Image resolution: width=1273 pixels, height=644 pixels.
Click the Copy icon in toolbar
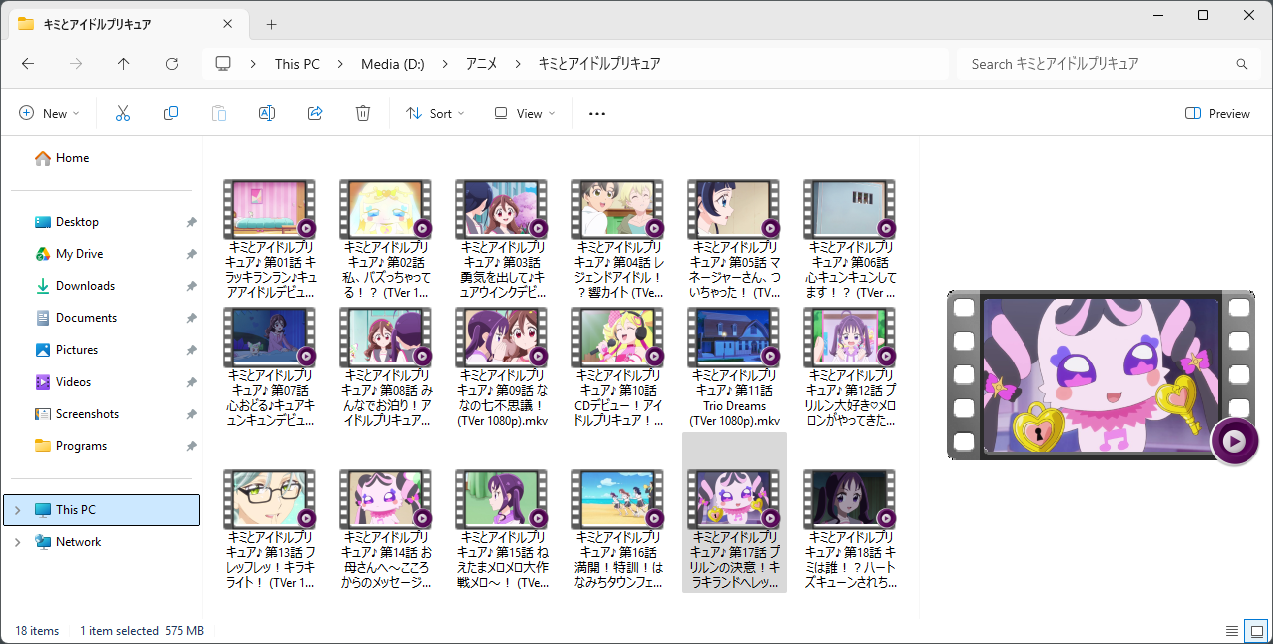tap(171, 113)
